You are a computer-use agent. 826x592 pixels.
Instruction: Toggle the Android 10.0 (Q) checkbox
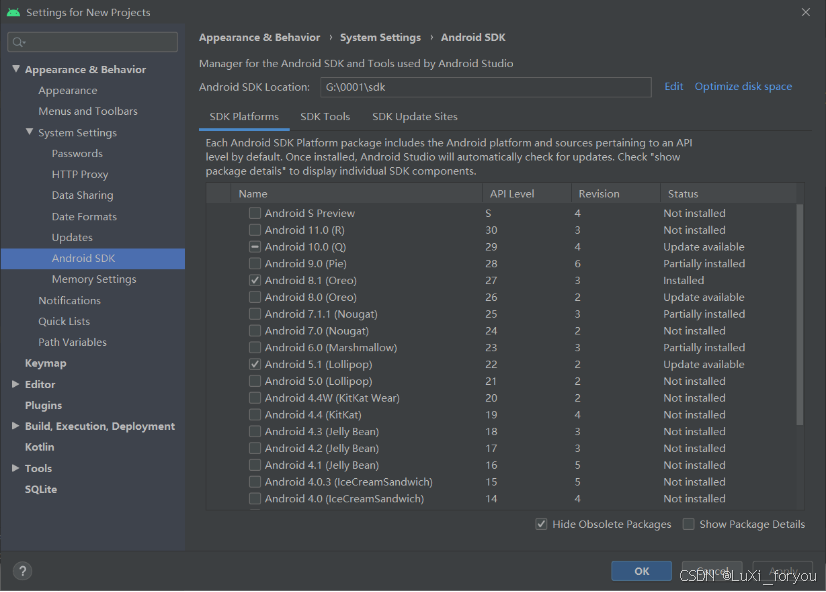pyautogui.click(x=255, y=247)
